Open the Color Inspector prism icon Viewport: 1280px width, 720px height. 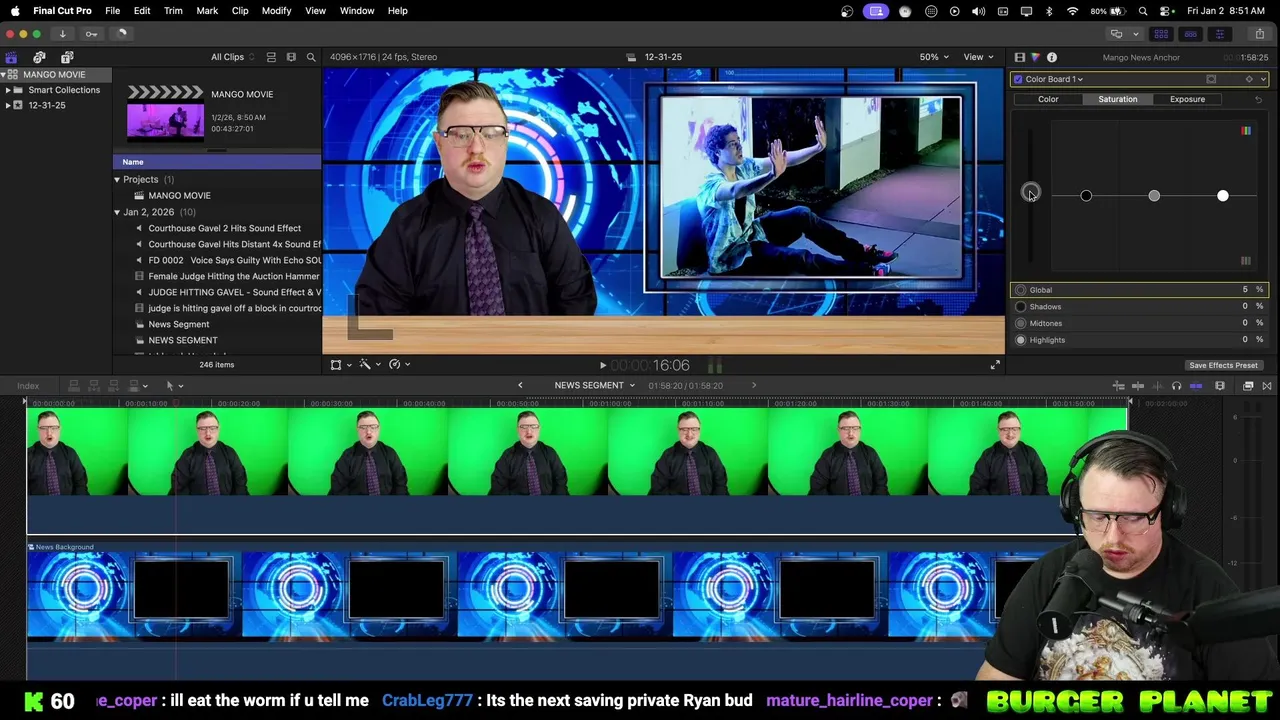[x=1035, y=57]
